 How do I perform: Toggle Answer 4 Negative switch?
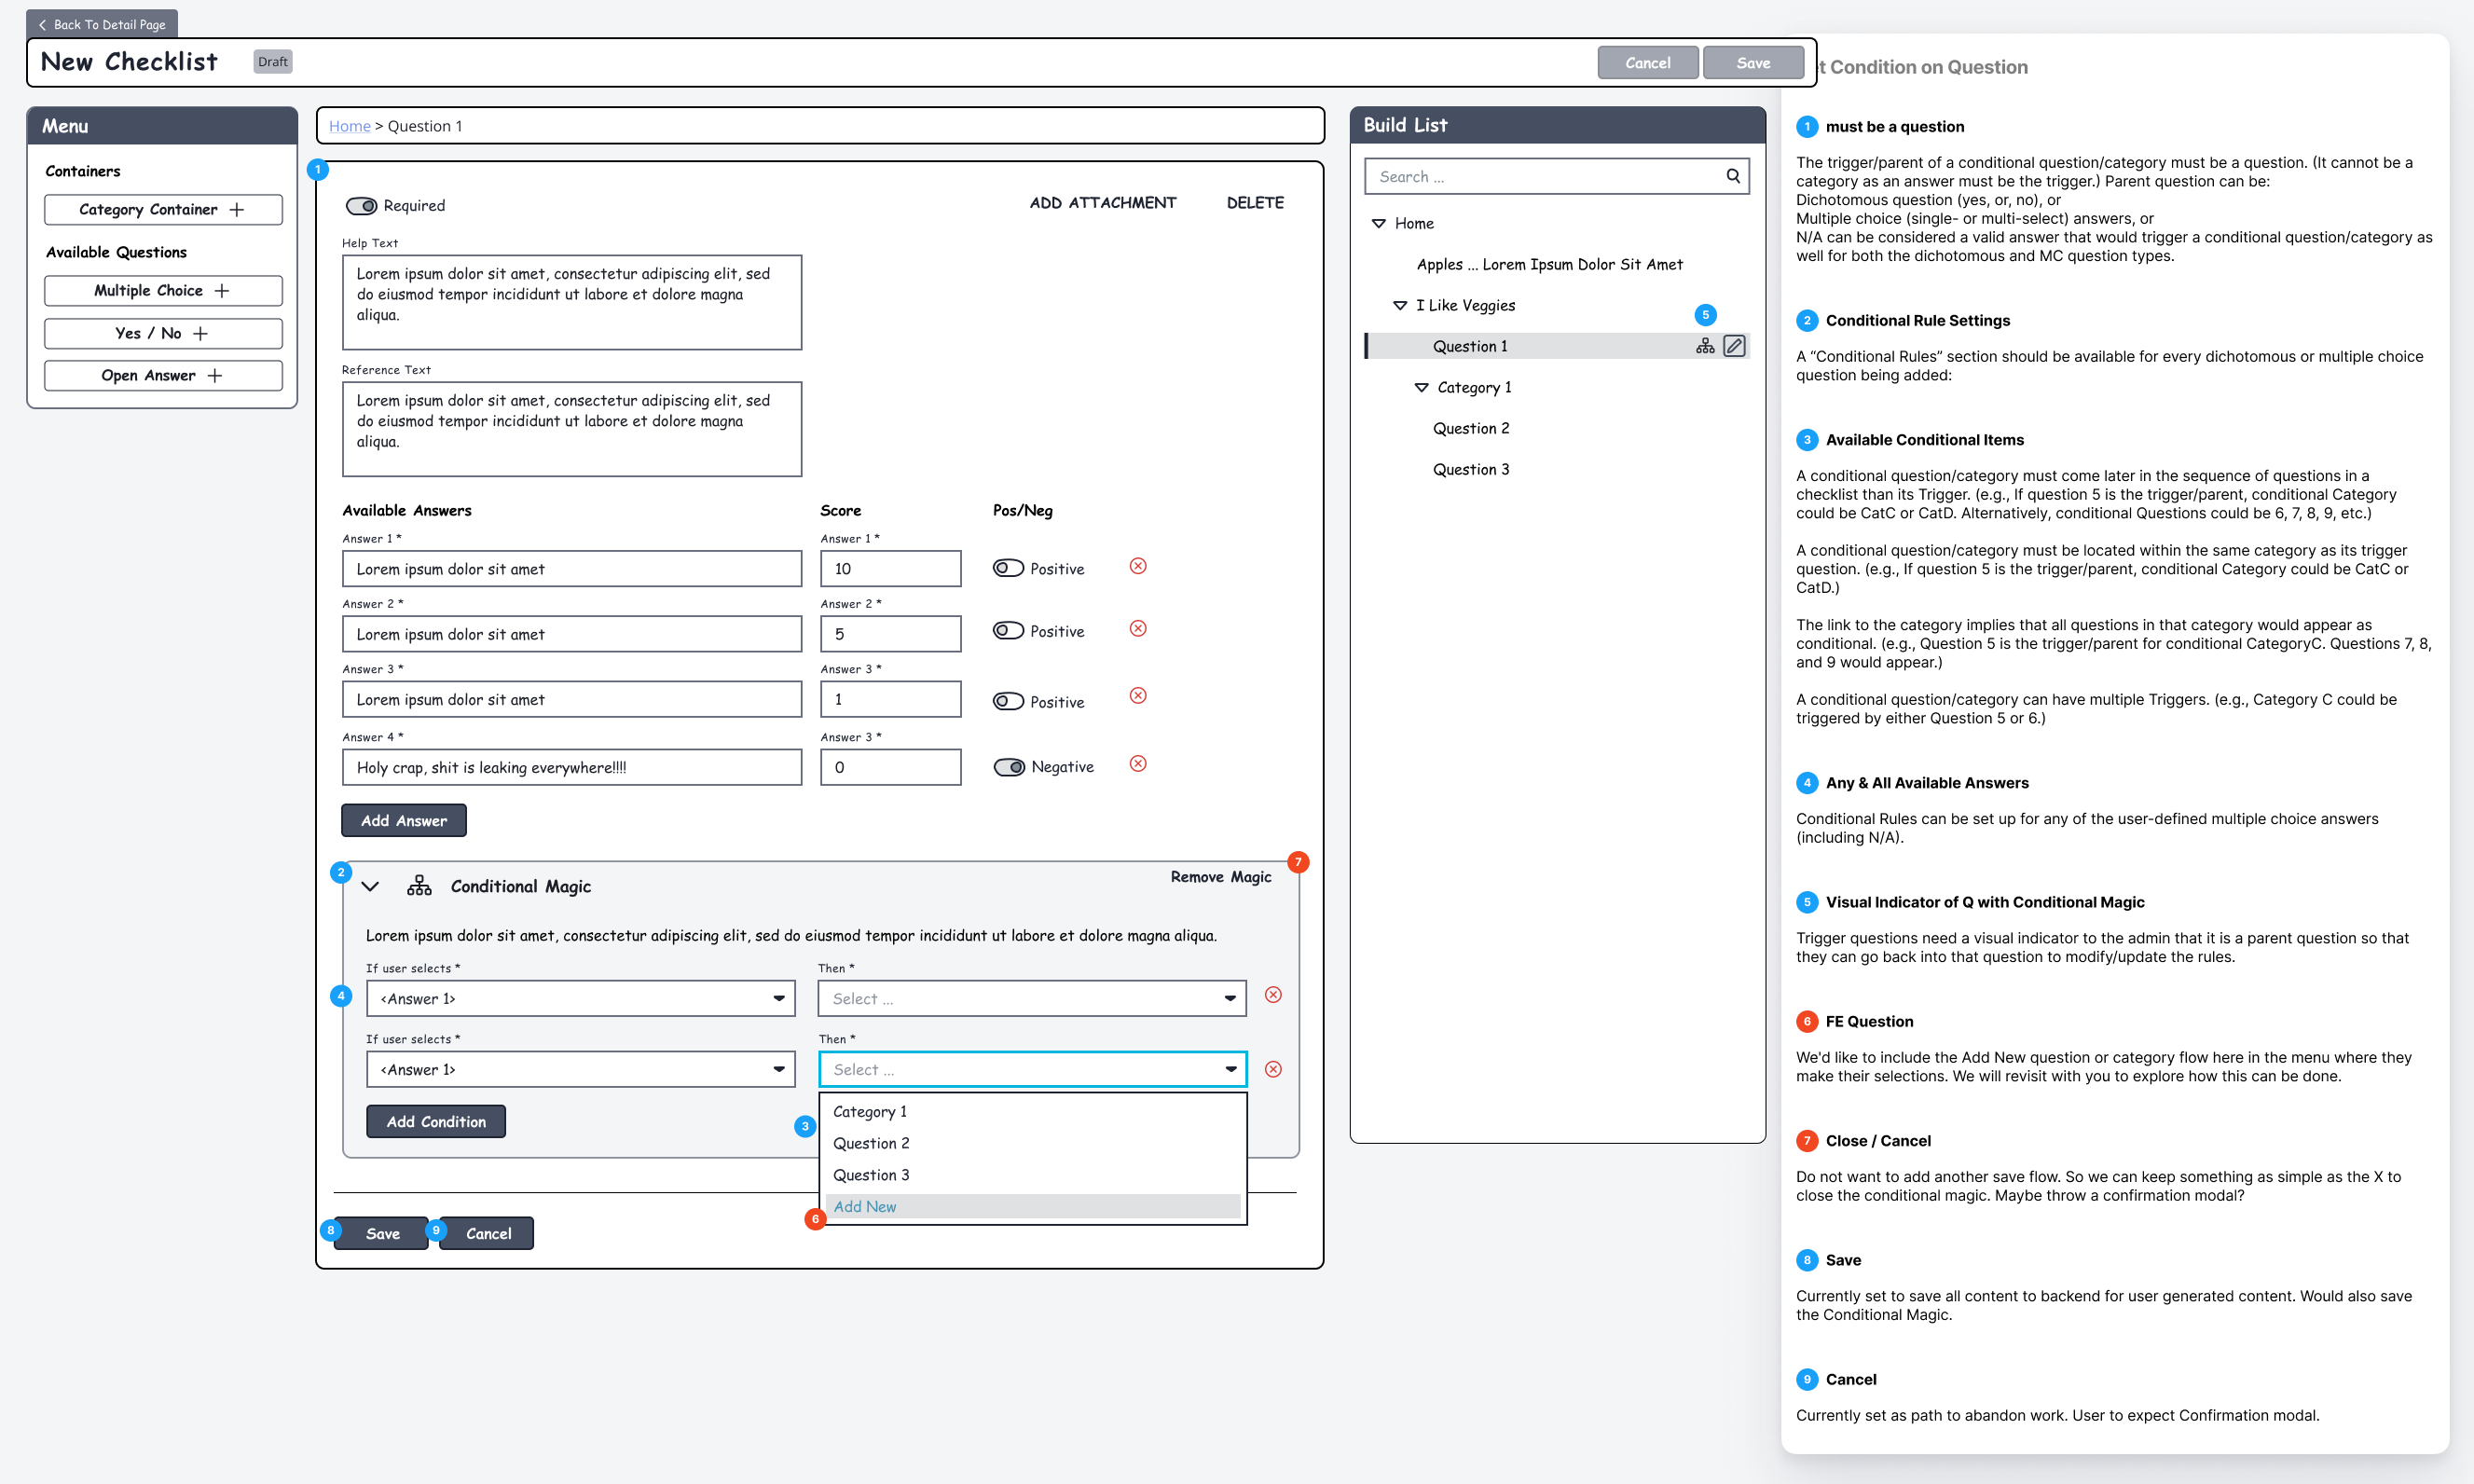(x=1009, y=767)
